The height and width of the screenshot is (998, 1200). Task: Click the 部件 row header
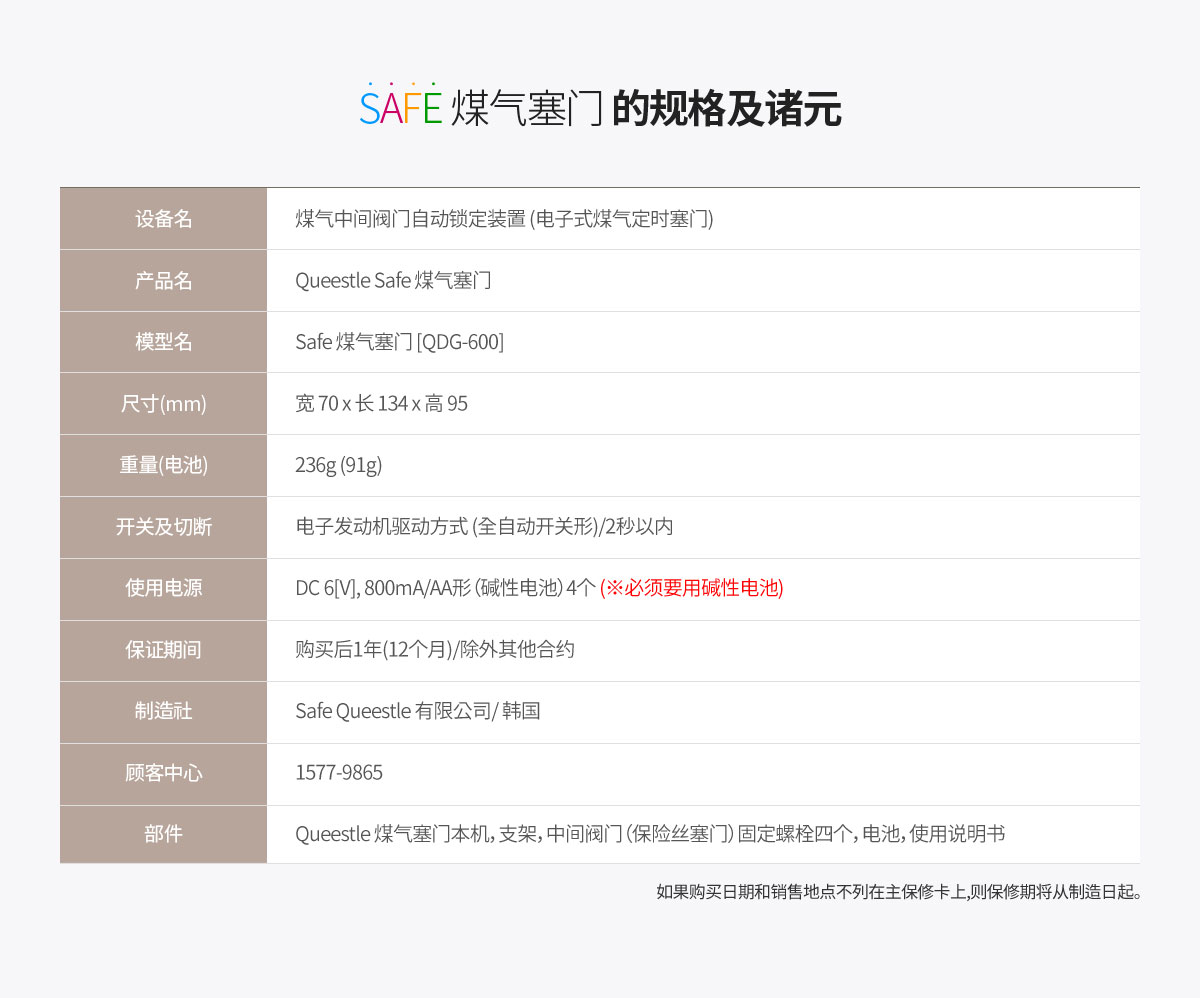(x=163, y=835)
